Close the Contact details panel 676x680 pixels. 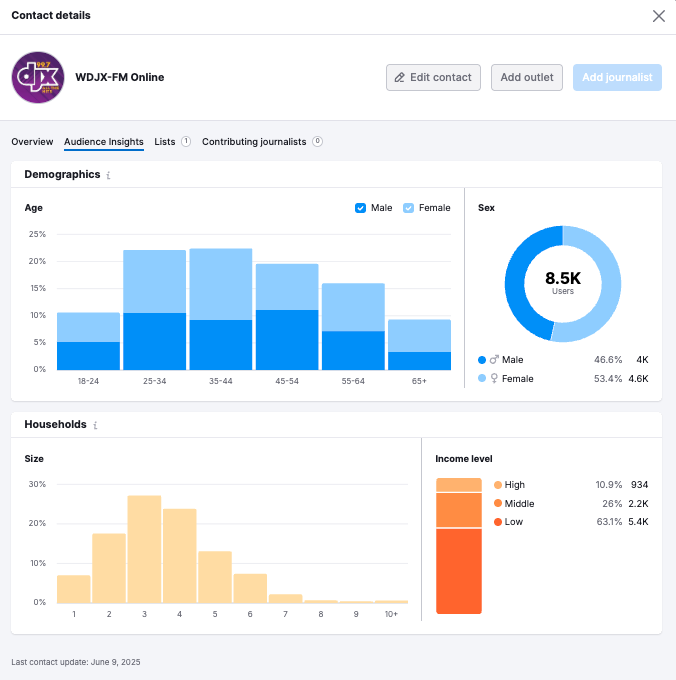tap(658, 16)
